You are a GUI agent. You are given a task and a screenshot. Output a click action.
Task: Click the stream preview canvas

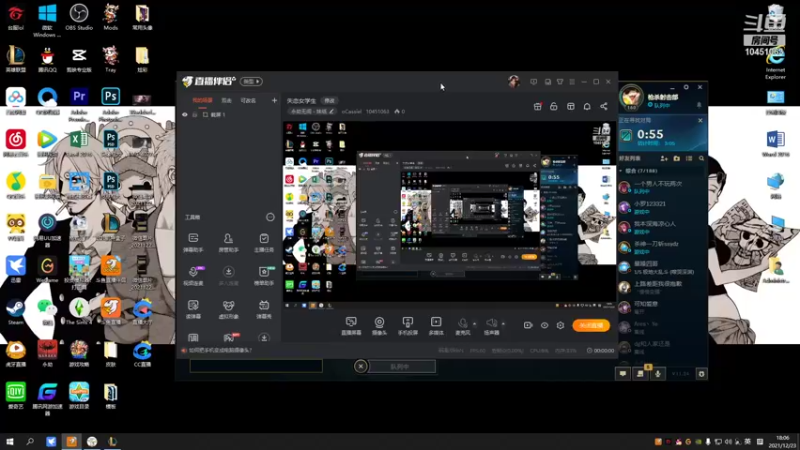click(x=449, y=215)
